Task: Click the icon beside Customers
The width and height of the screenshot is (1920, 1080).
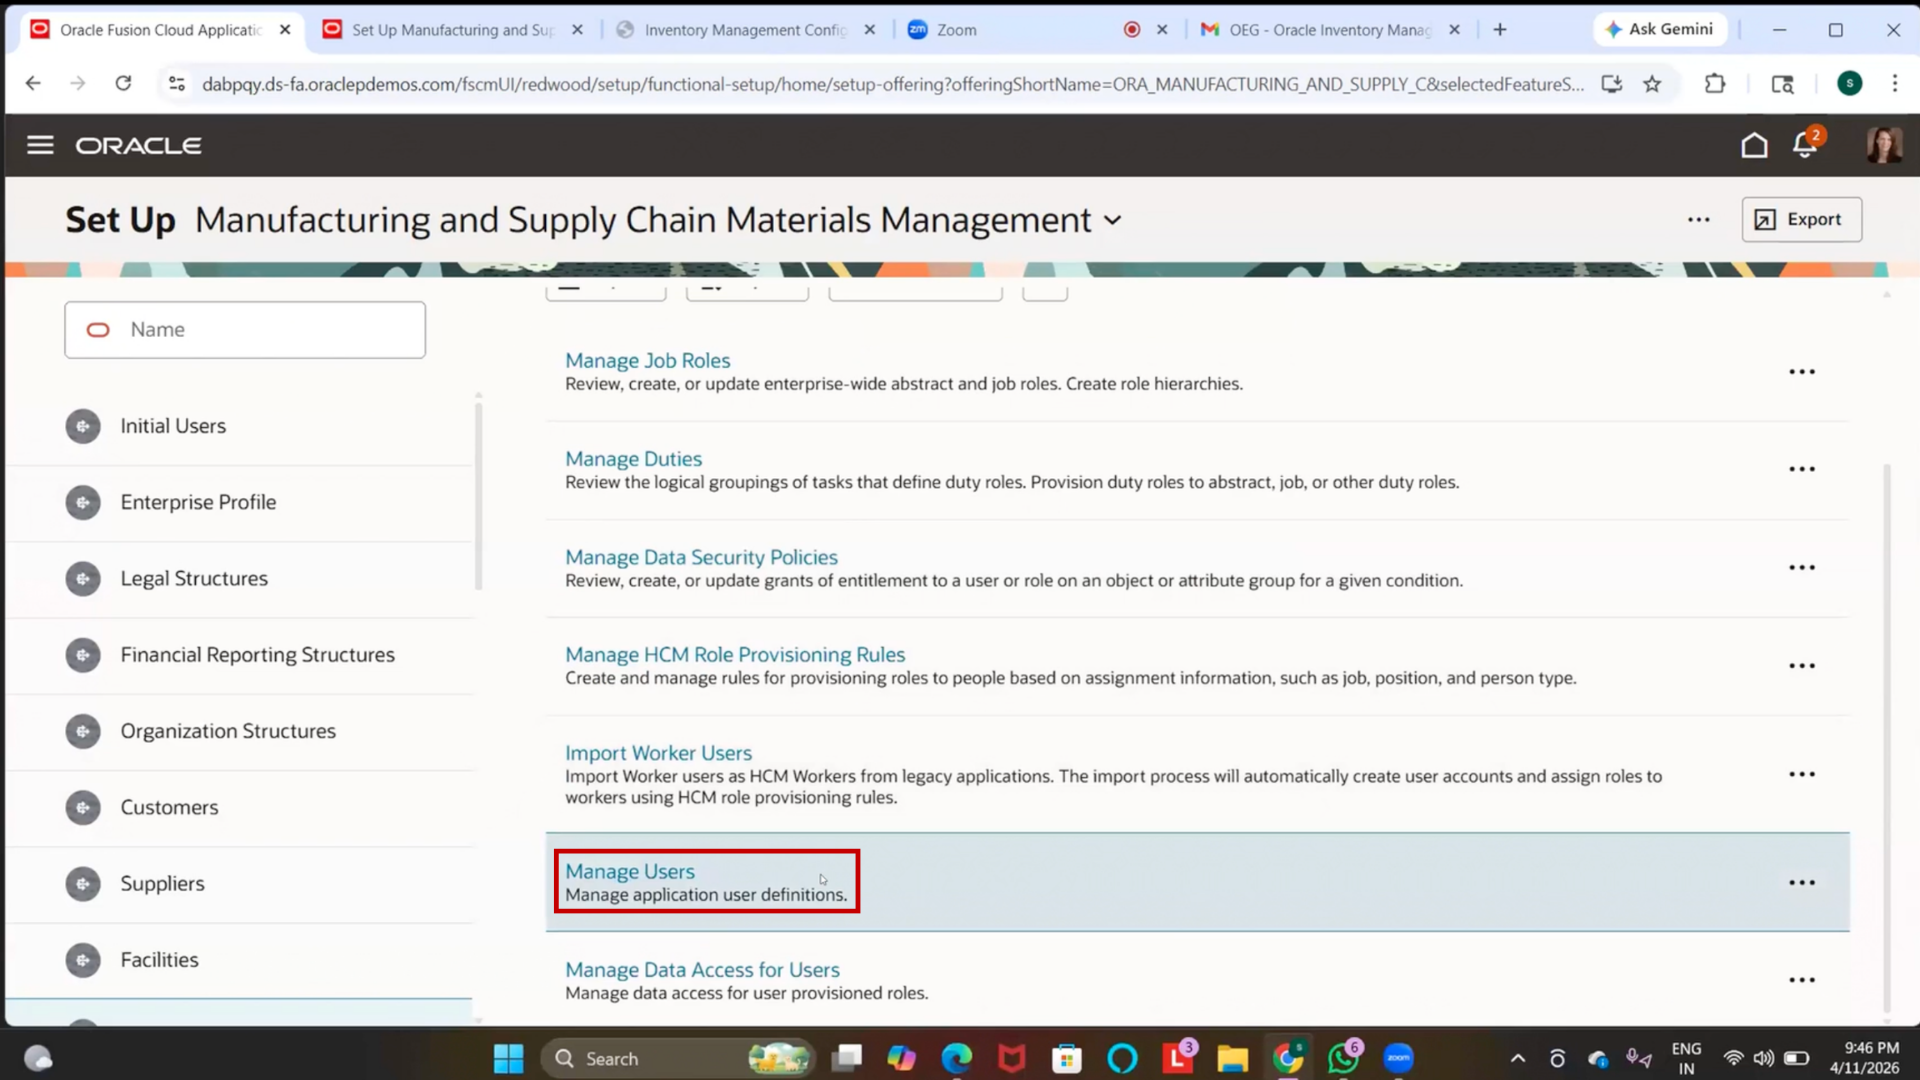Action: click(x=83, y=807)
